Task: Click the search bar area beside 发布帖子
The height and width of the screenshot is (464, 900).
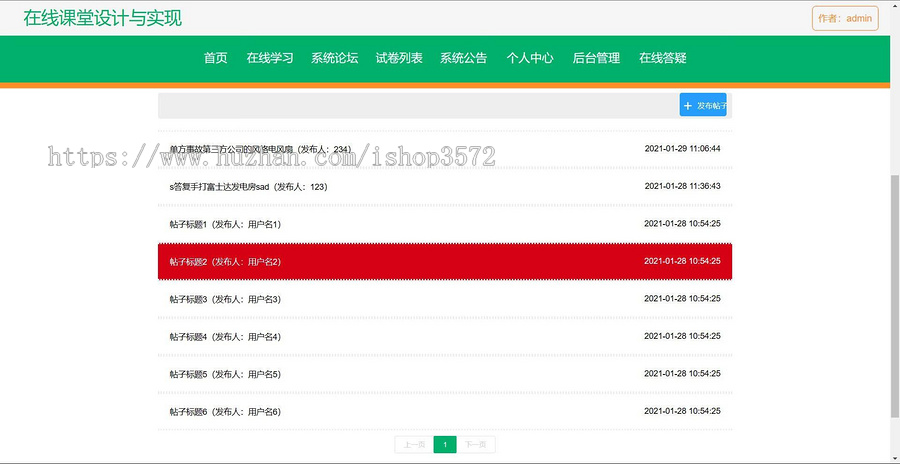Action: [418, 106]
